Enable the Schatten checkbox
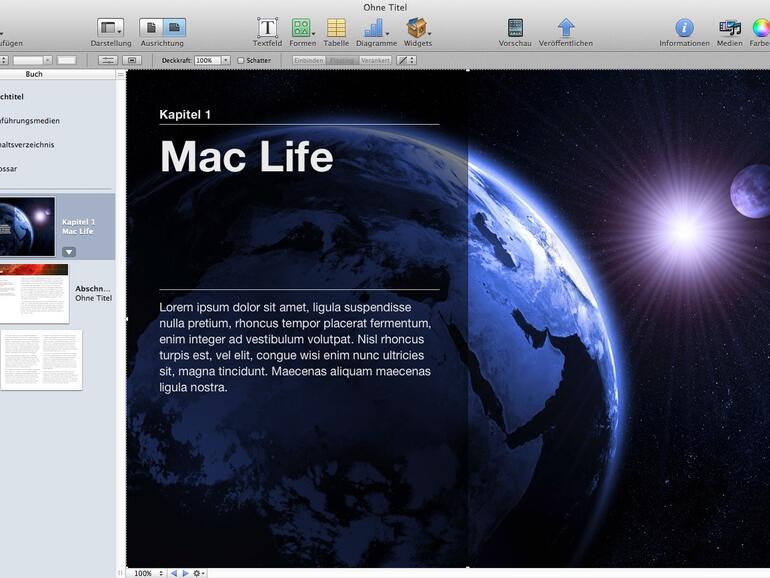Image resolution: width=770 pixels, height=578 pixels. click(x=241, y=61)
